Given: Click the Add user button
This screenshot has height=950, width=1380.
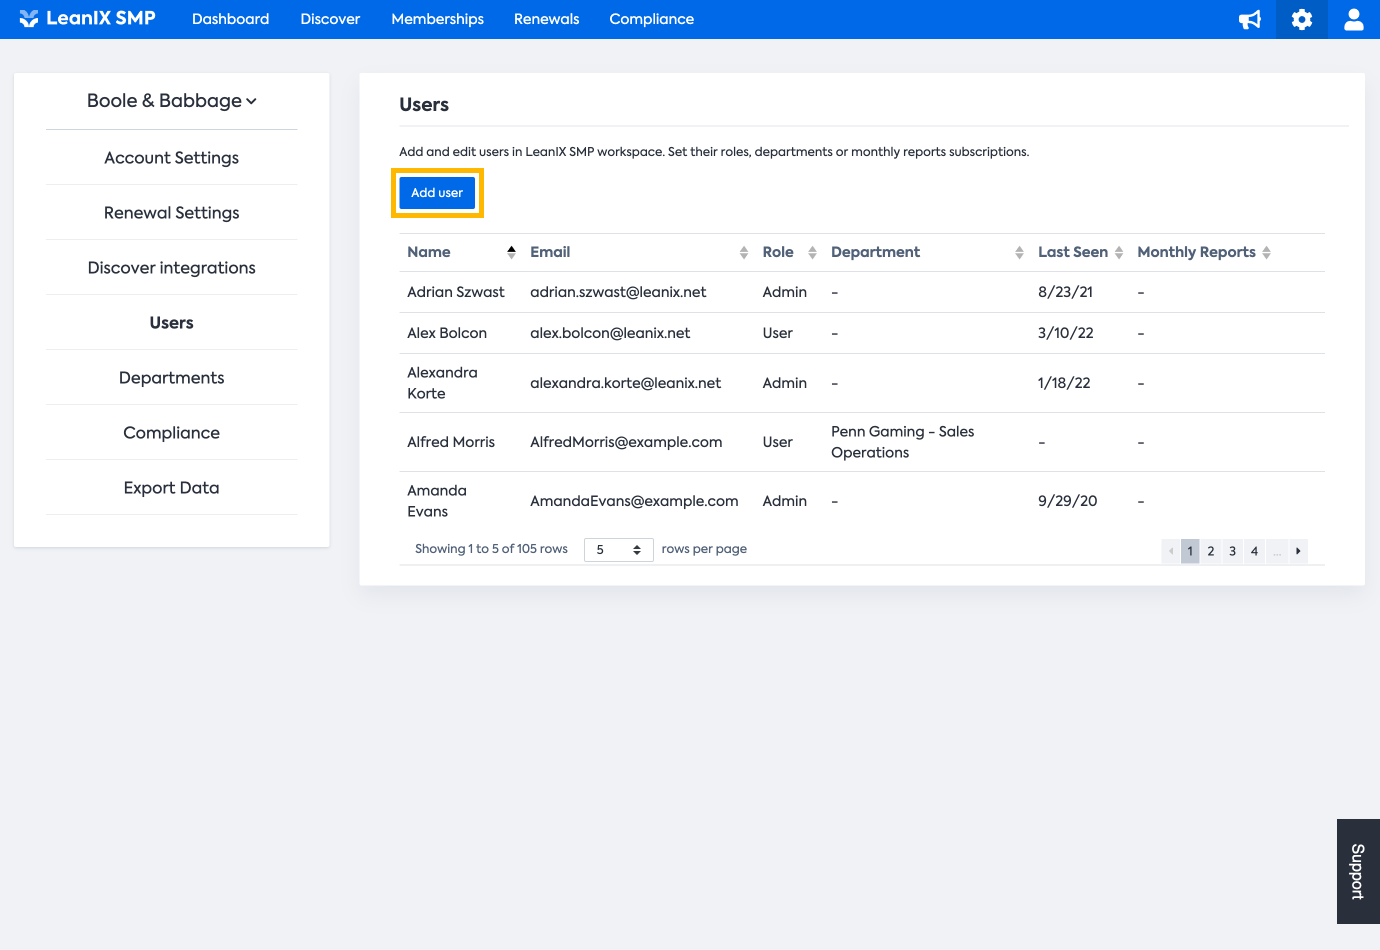Looking at the screenshot, I should pyautogui.click(x=437, y=193).
